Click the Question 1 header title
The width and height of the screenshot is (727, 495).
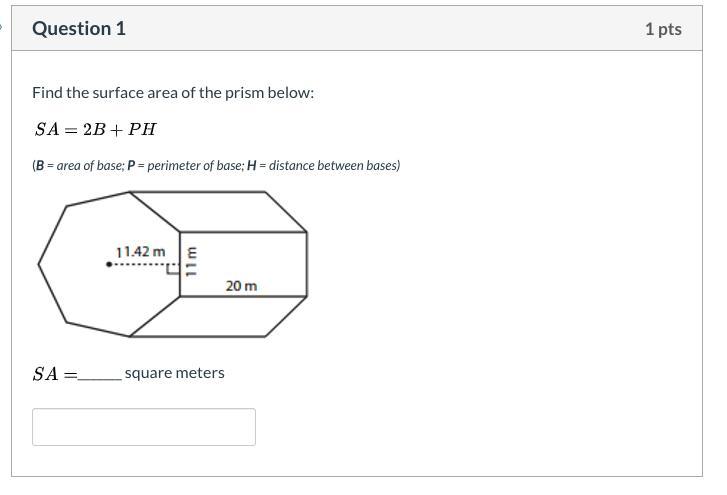tap(79, 29)
